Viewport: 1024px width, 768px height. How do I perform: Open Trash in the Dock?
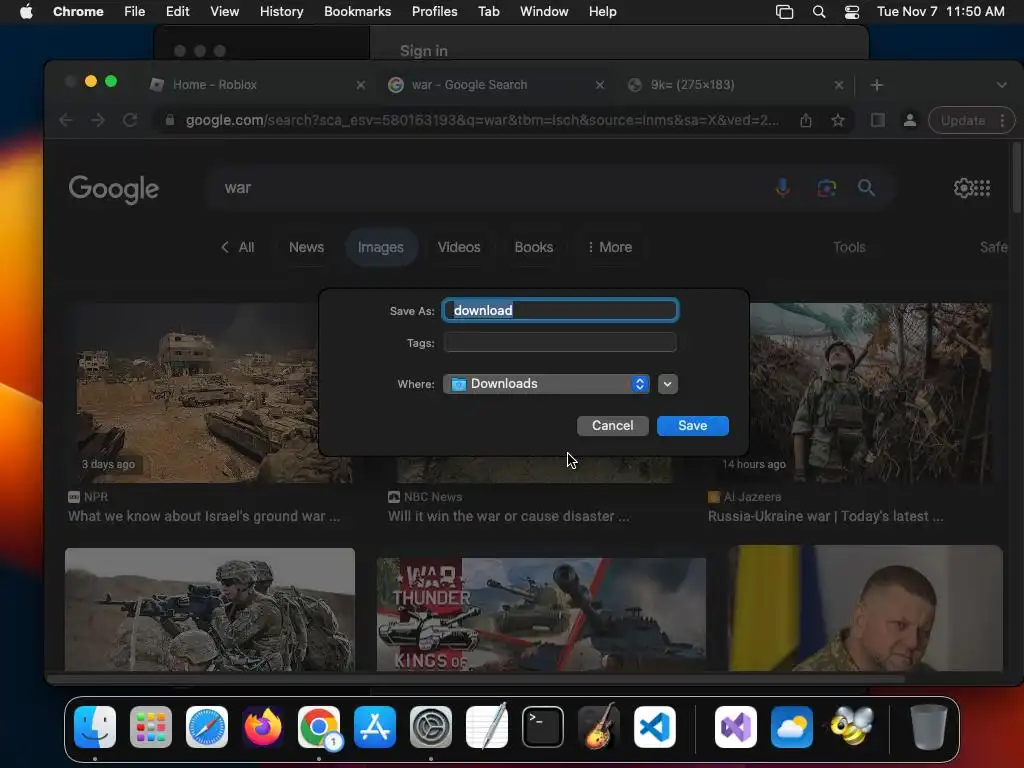coord(928,727)
